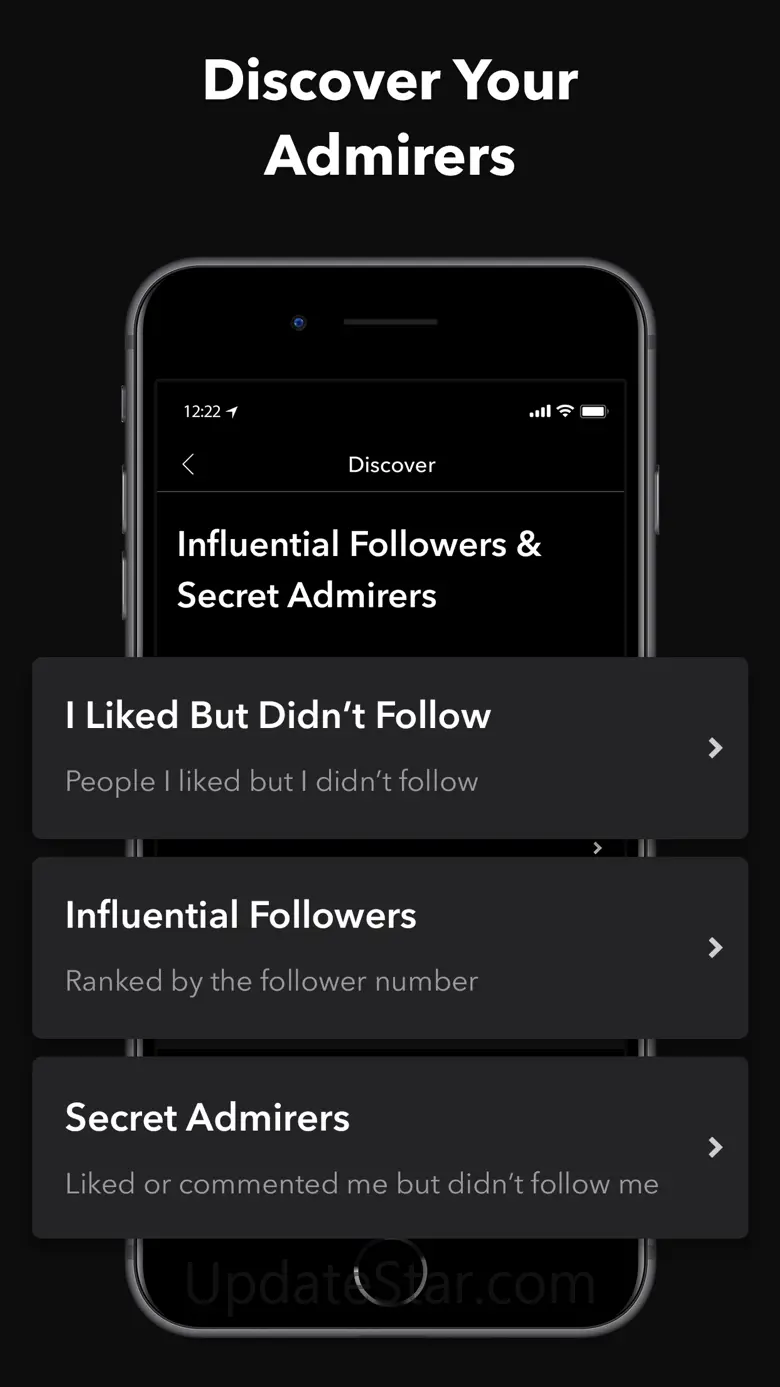
Task: Click the phone's front camera dot
Action: [x=299, y=322]
